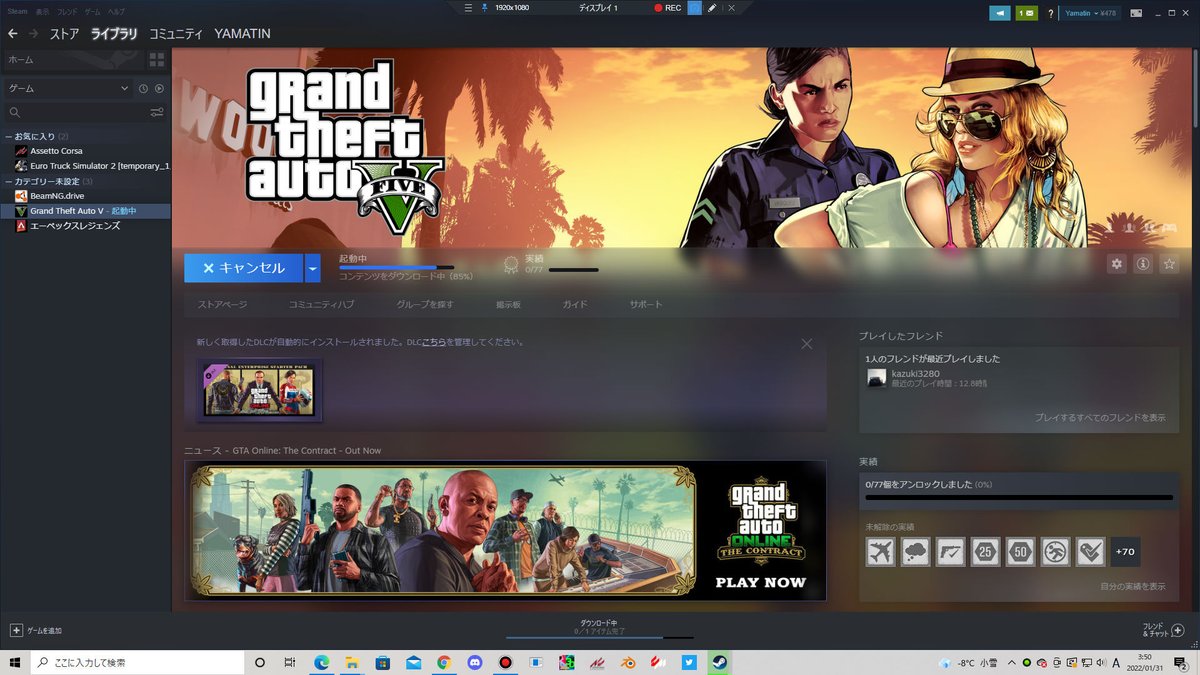Open Discord from the taskbar

pos(475,662)
